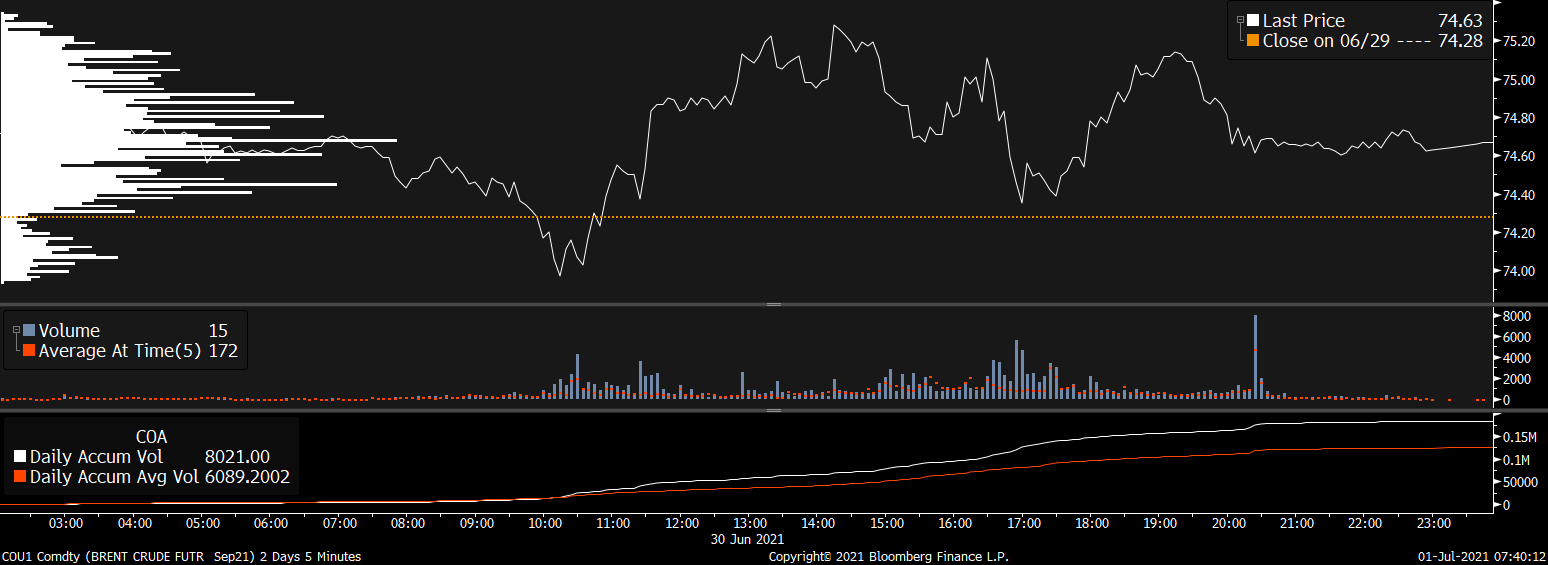Click the white Daily Accum Vol swatch

coord(21,457)
